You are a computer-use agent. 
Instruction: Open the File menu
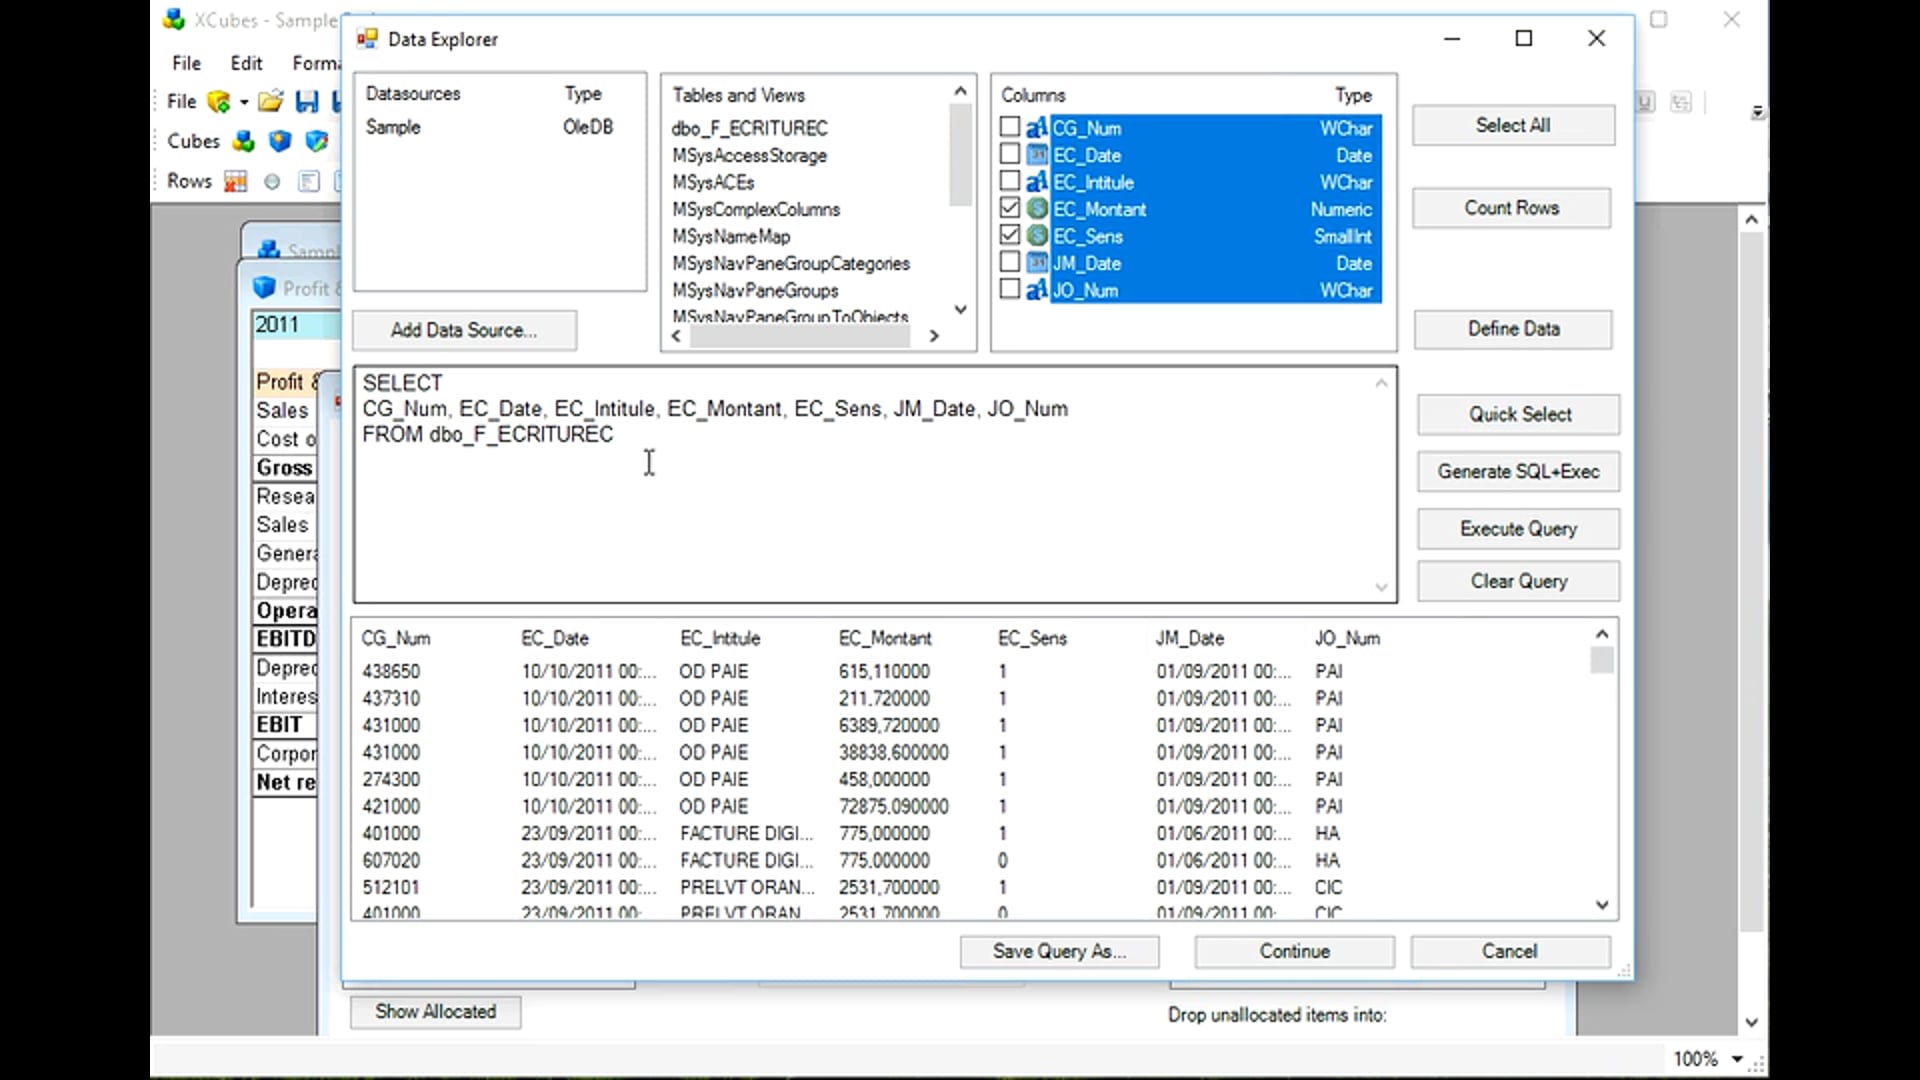(186, 62)
